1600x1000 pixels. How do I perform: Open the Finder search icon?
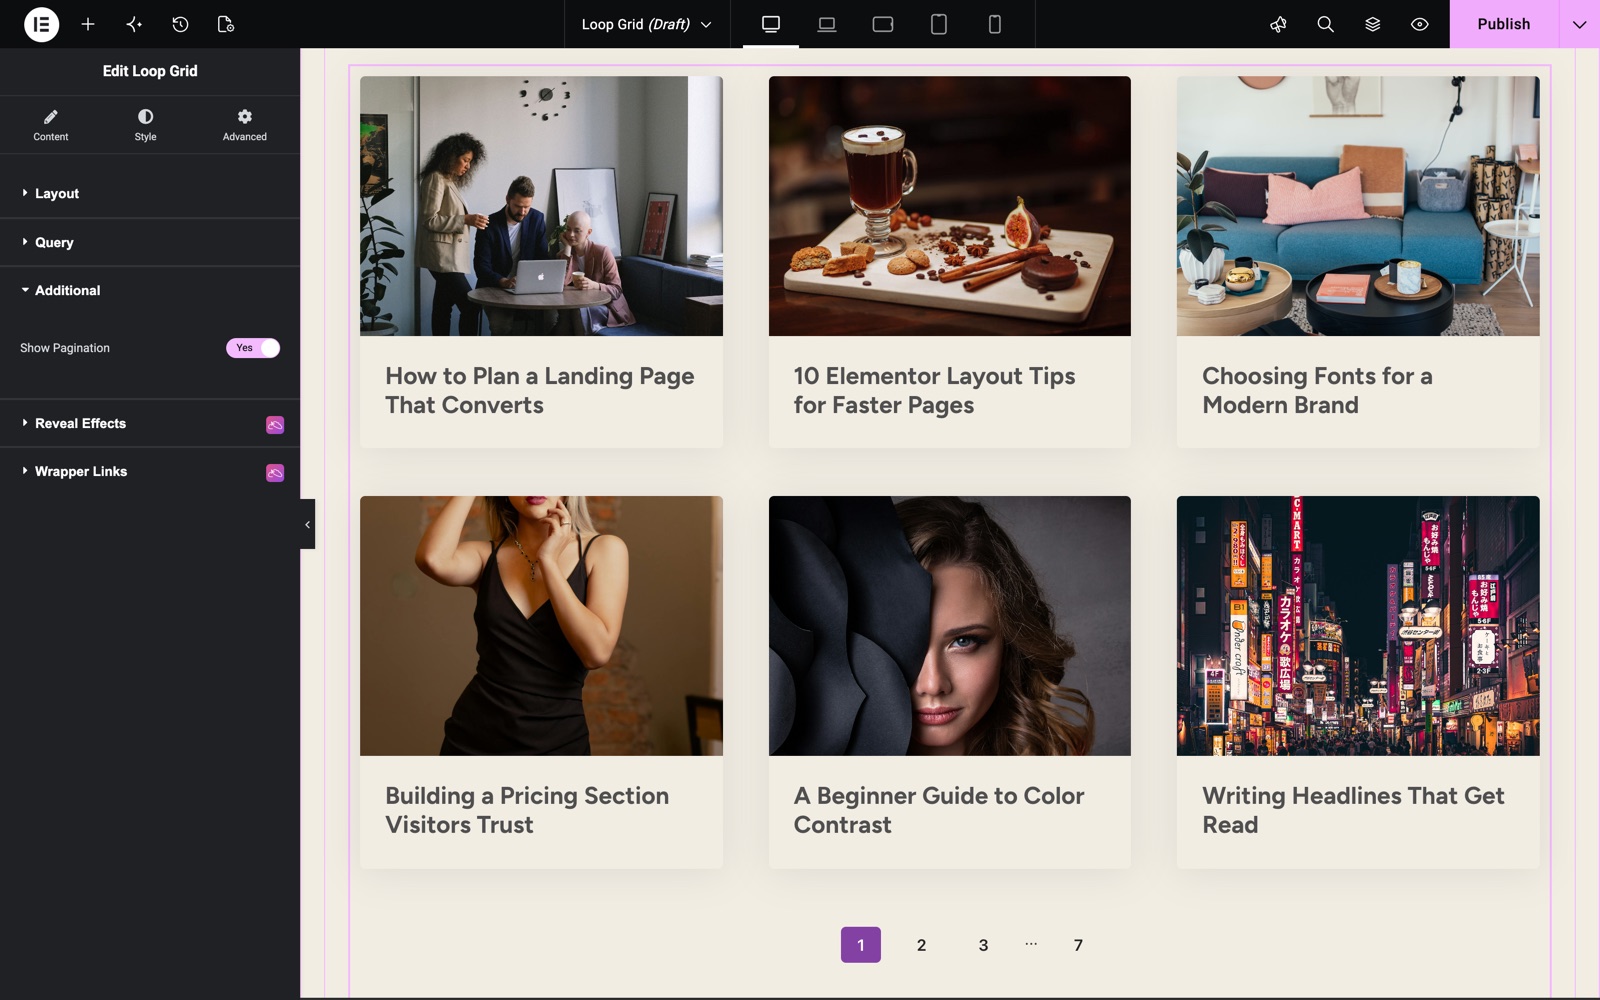[1325, 24]
